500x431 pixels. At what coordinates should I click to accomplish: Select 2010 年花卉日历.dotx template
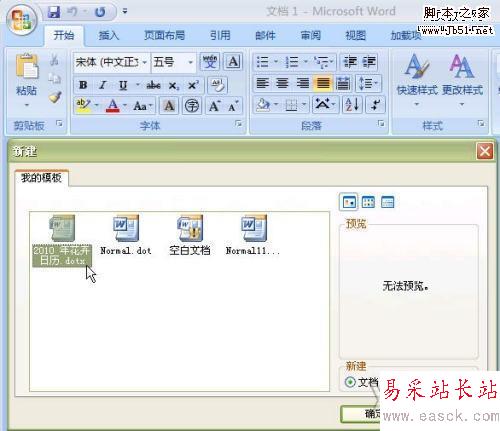tap(62, 241)
